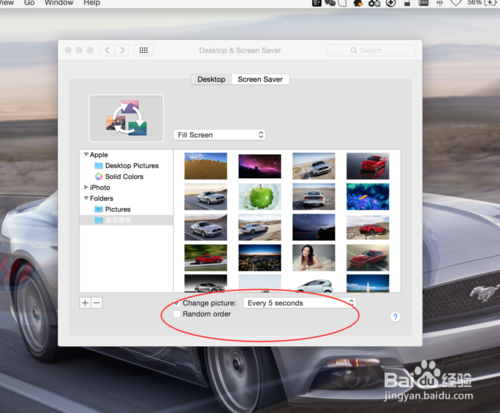This screenshot has height=413, width=500.
Task: Choose the silver Mustang thumbnail beside the nebula
Action: (314, 166)
